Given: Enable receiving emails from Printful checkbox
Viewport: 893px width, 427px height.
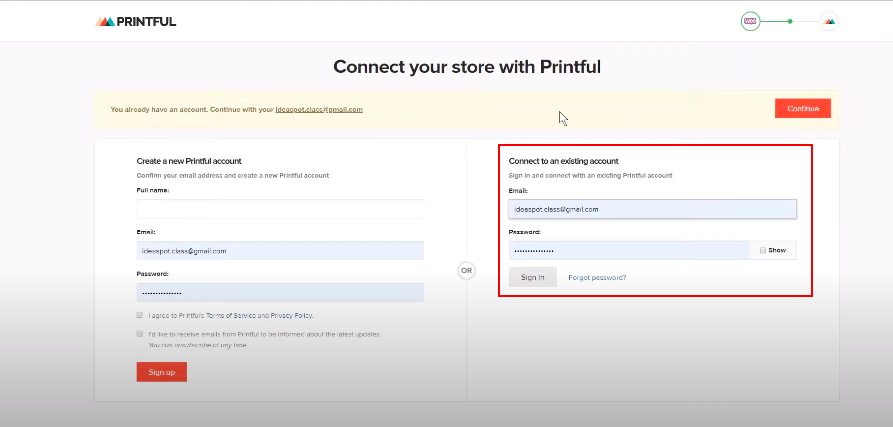Looking at the screenshot, I should coord(140,334).
